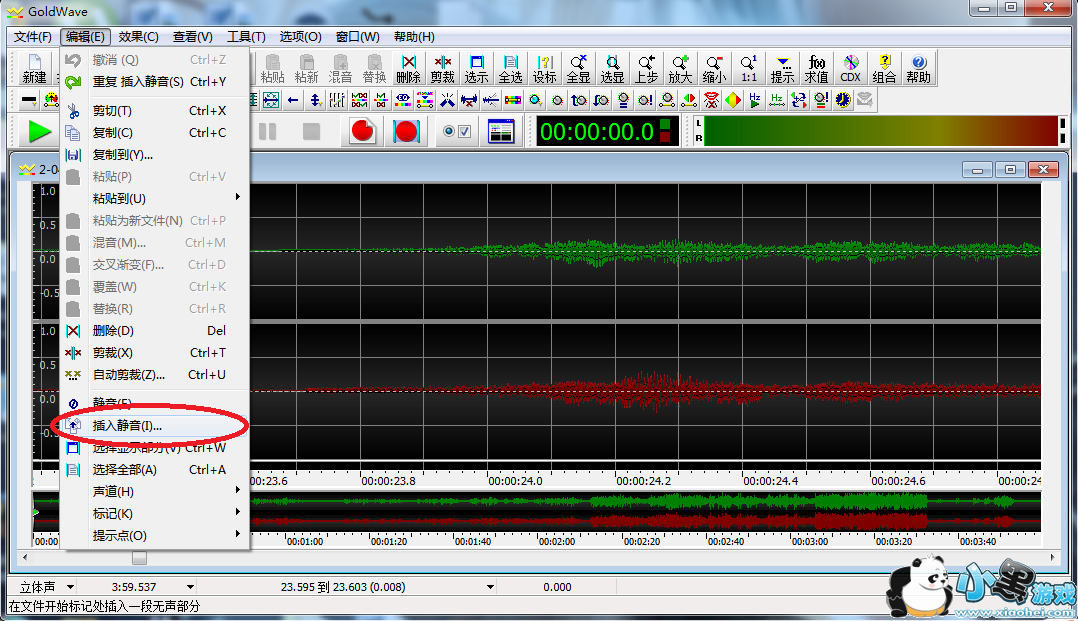Click the green Play button
The height and width of the screenshot is (621, 1078).
(x=39, y=131)
